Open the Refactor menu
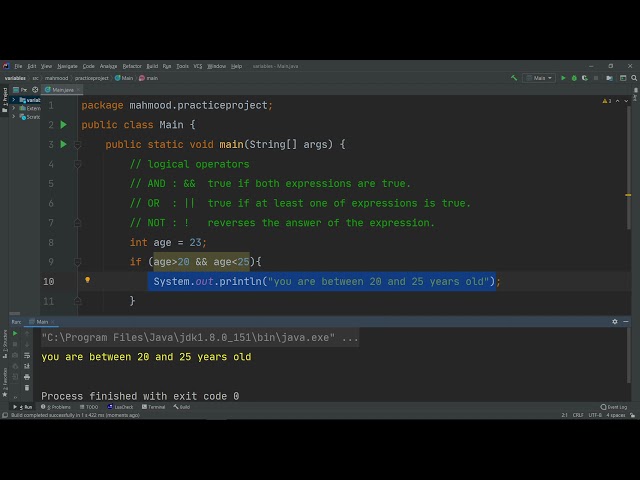Screen dimensions: 640x480 pyautogui.click(x=132, y=66)
